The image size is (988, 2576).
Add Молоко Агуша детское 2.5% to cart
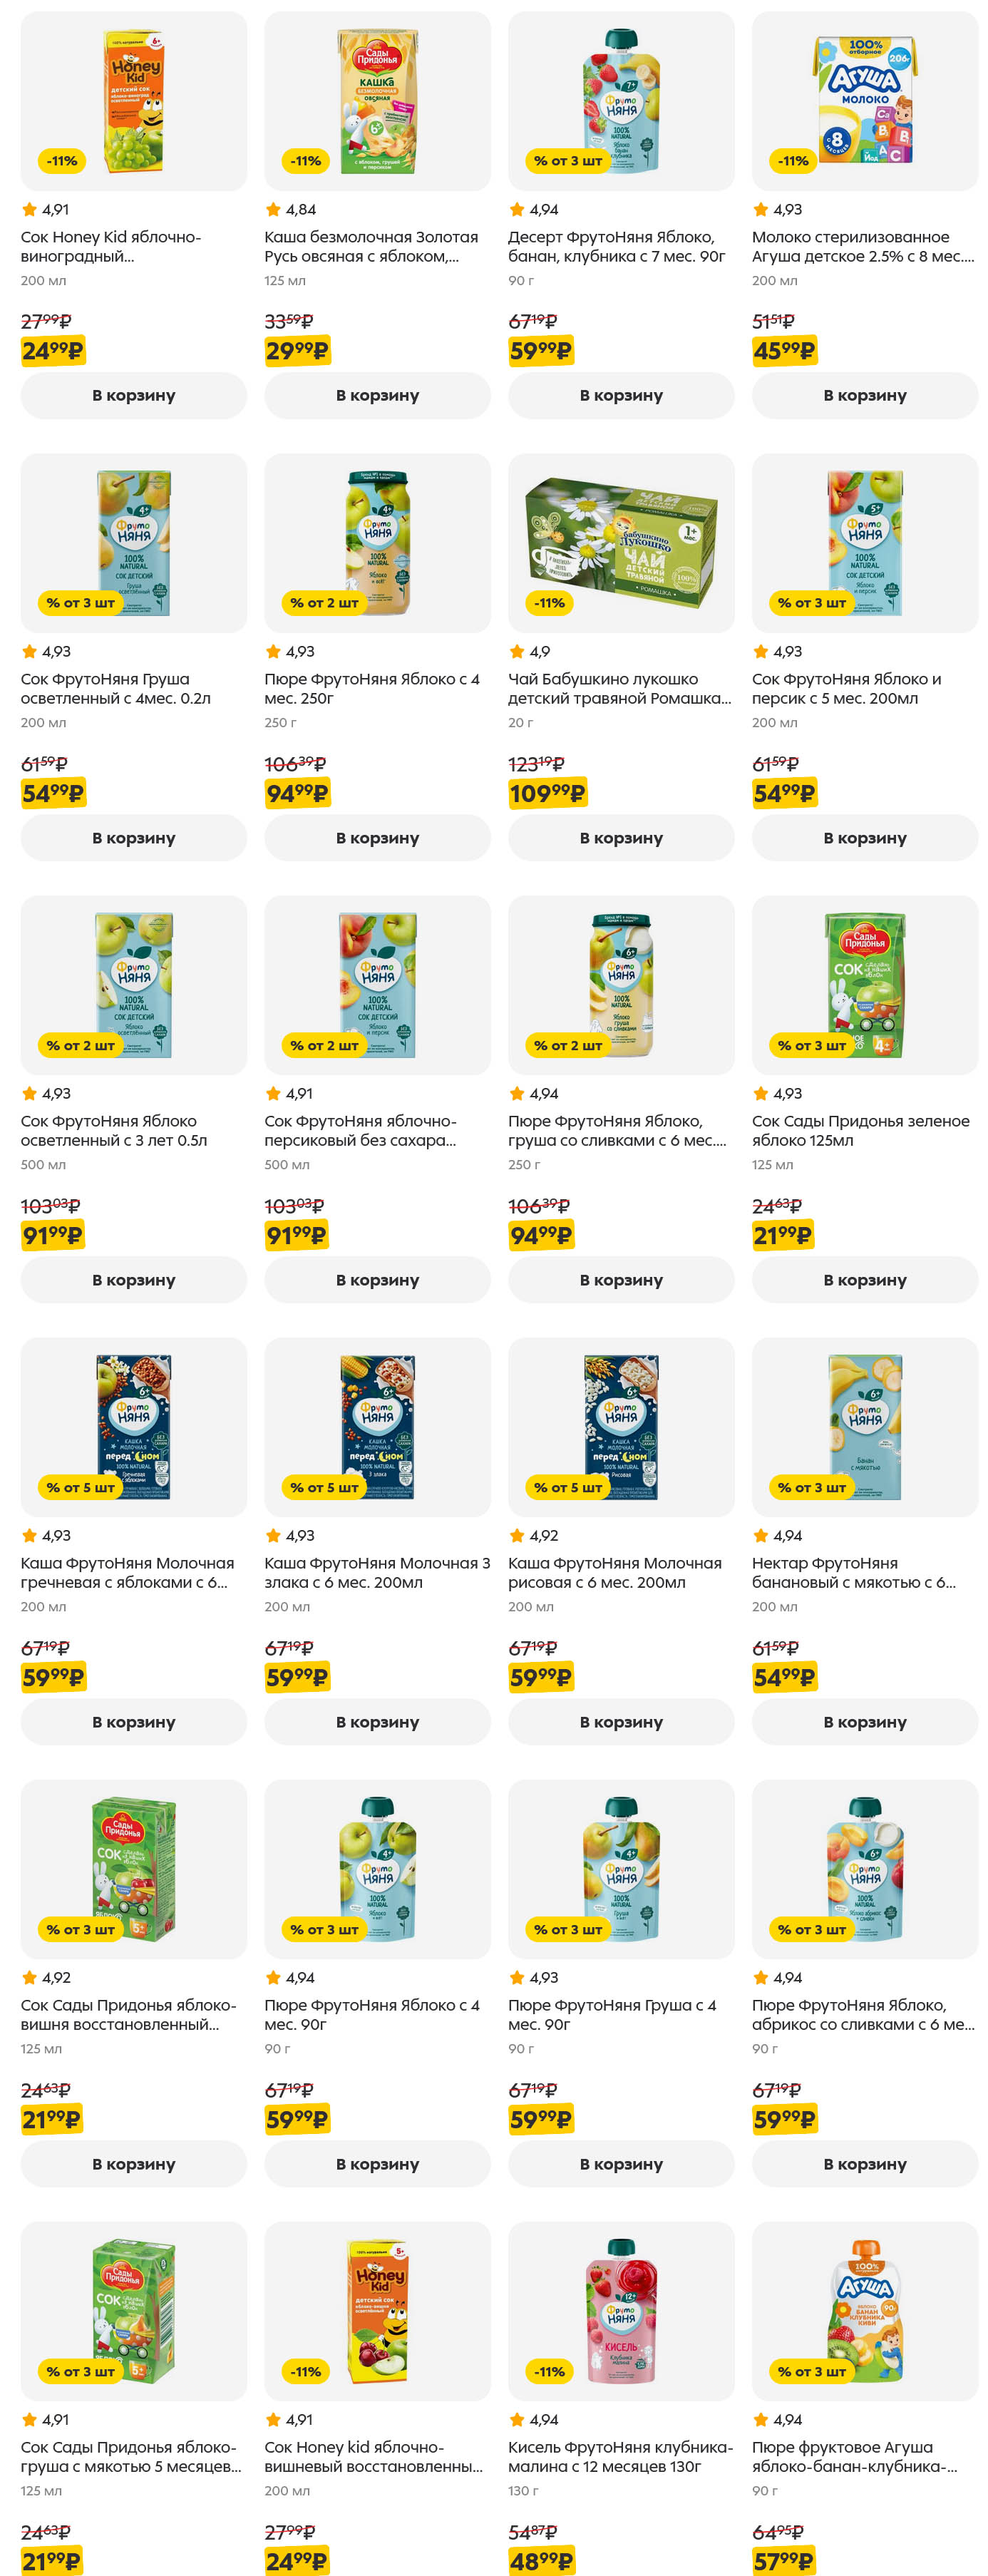click(x=865, y=395)
